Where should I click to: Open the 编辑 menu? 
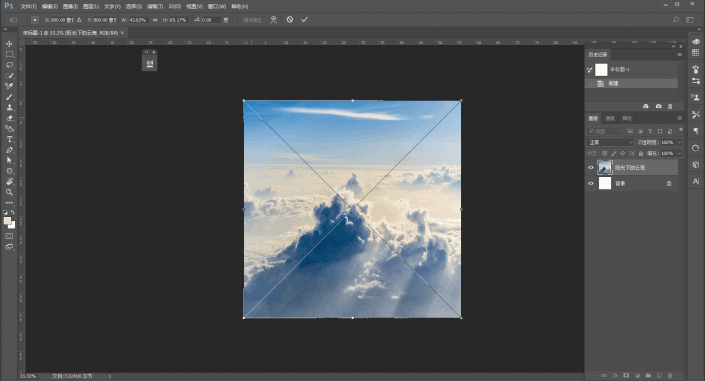pyautogui.click(x=49, y=6)
